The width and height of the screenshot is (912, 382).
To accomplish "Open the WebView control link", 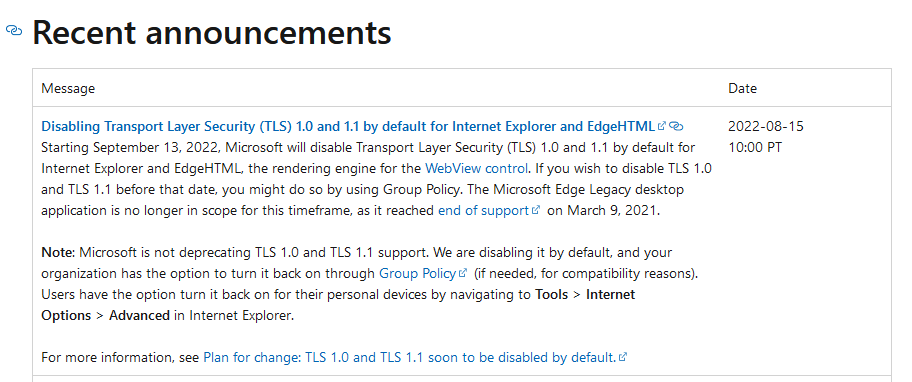I will (x=476, y=169).
